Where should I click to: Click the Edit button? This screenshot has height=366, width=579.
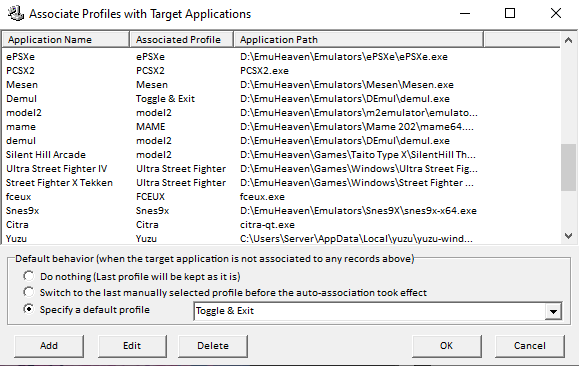(132, 346)
